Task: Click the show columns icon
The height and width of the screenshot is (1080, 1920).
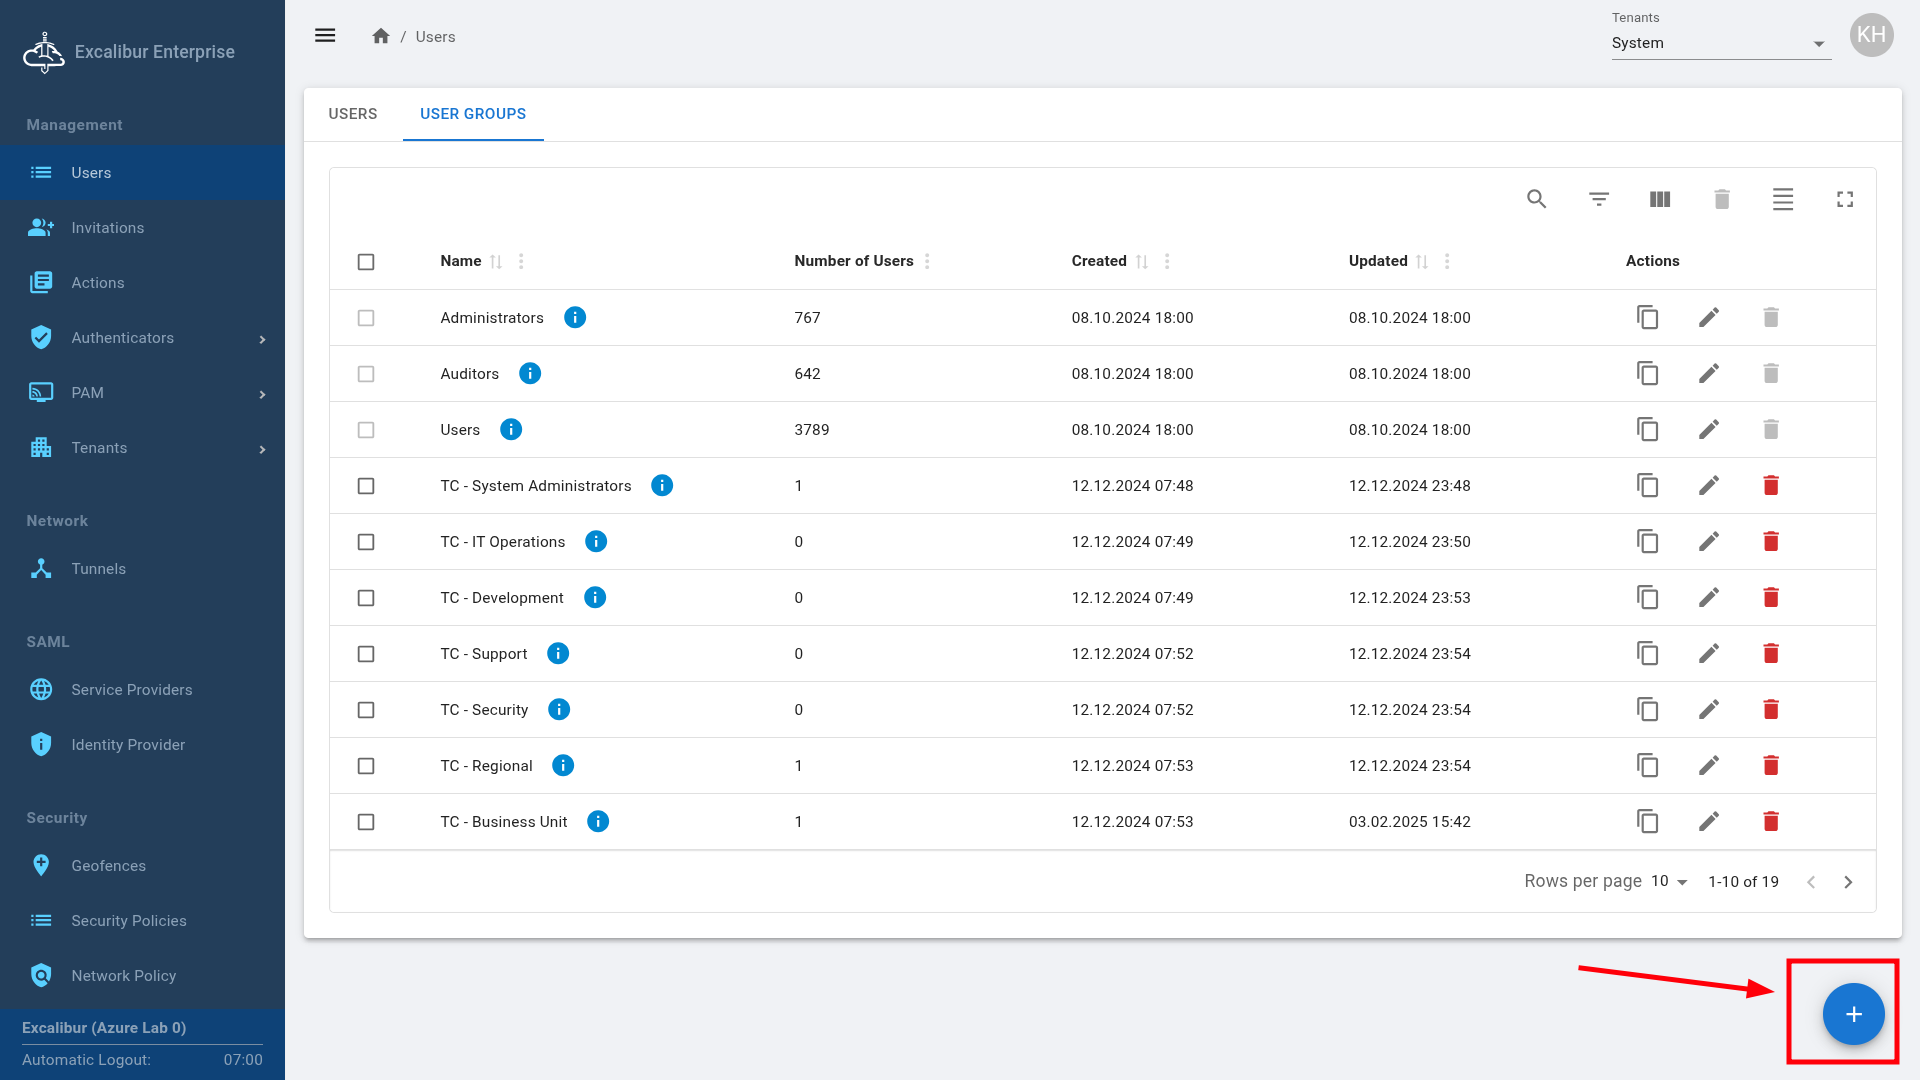Action: click(x=1660, y=199)
